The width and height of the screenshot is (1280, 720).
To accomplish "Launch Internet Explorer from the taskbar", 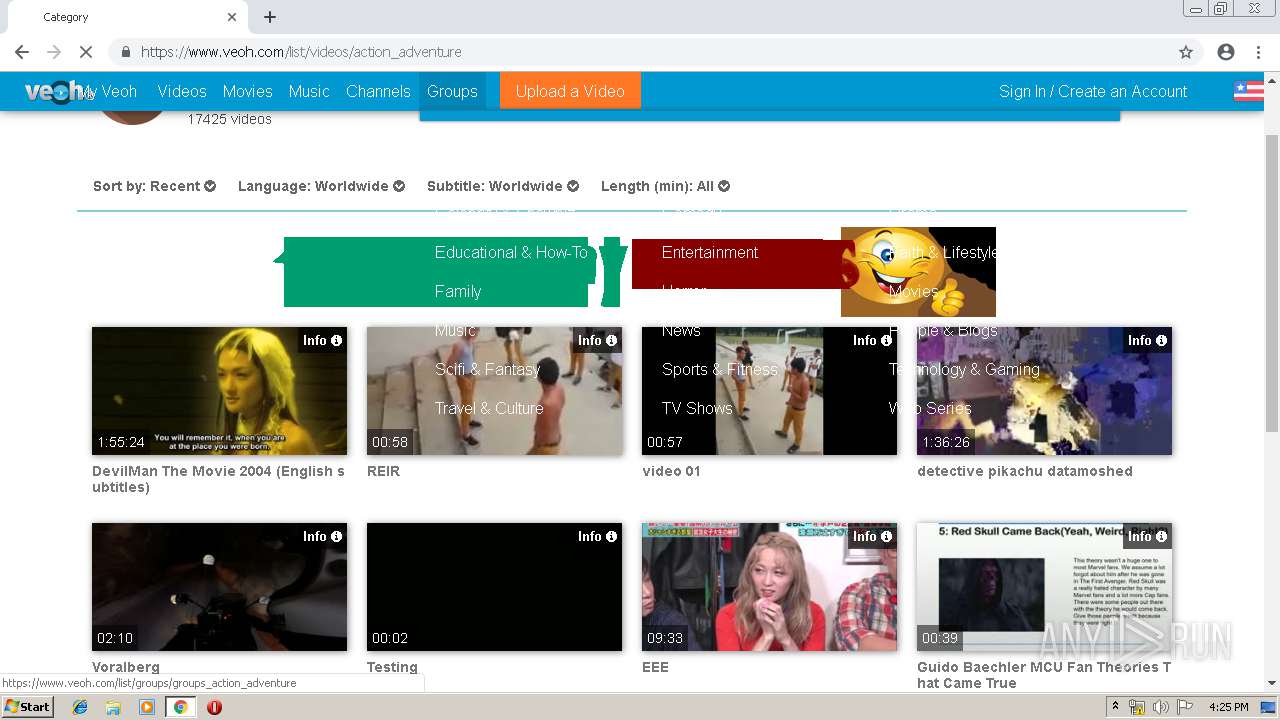I will click(80, 707).
